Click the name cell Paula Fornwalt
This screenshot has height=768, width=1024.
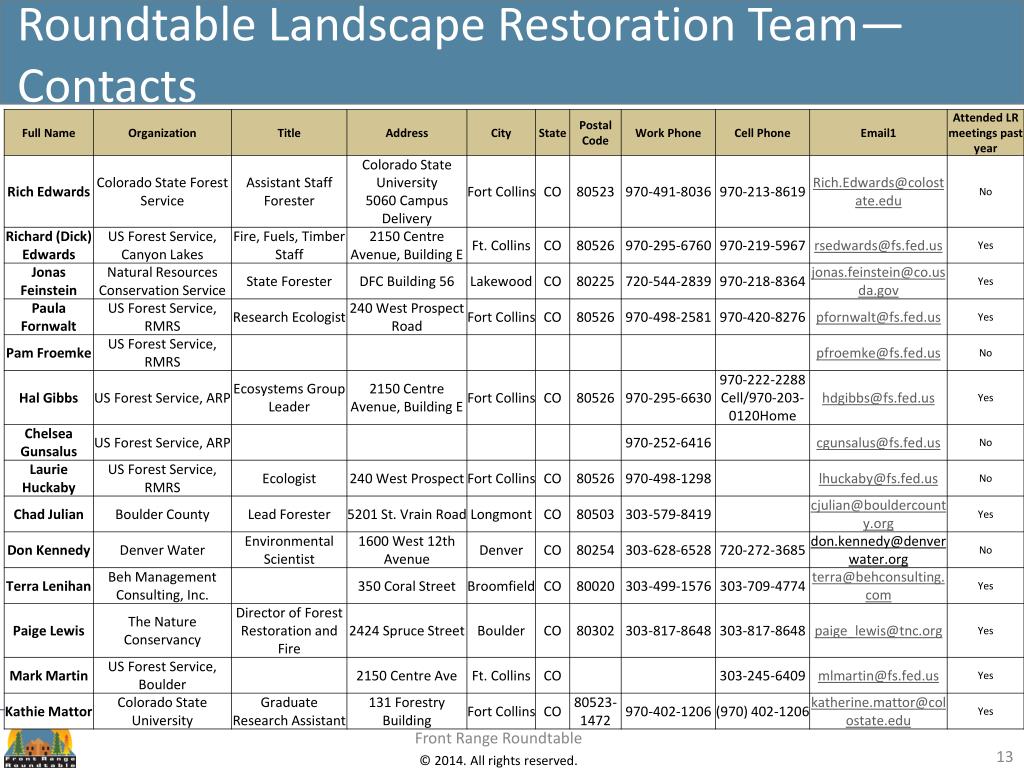[x=48, y=317]
